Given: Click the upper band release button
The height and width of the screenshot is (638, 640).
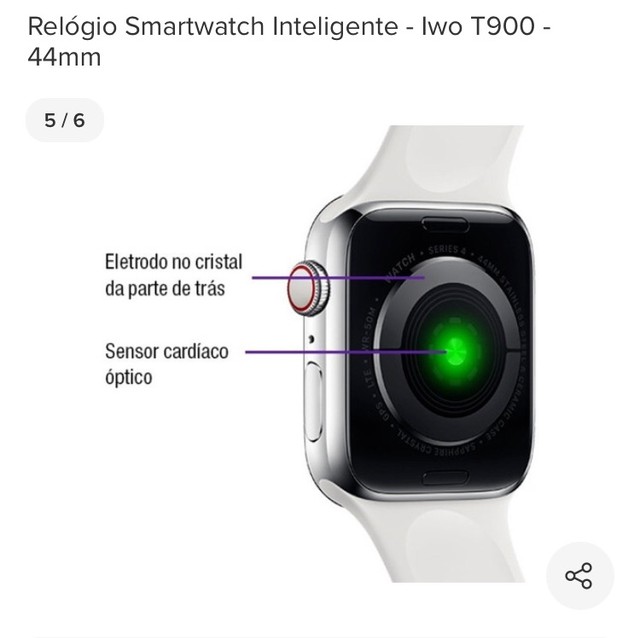Looking at the screenshot, I should [445, 224].
